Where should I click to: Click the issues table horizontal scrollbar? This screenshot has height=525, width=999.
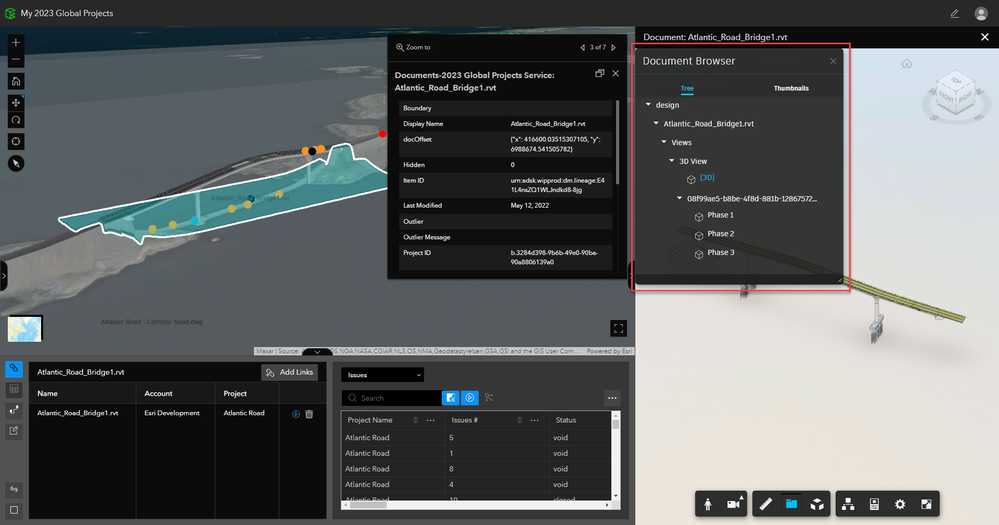367,505
